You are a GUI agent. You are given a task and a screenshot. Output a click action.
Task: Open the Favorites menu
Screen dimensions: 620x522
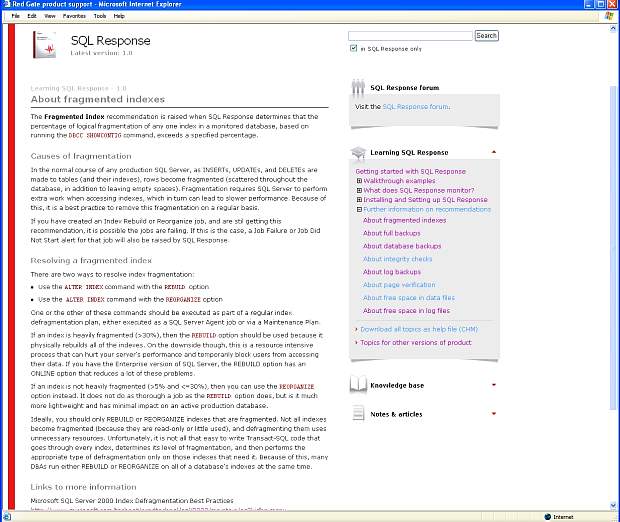pos(74,16)
